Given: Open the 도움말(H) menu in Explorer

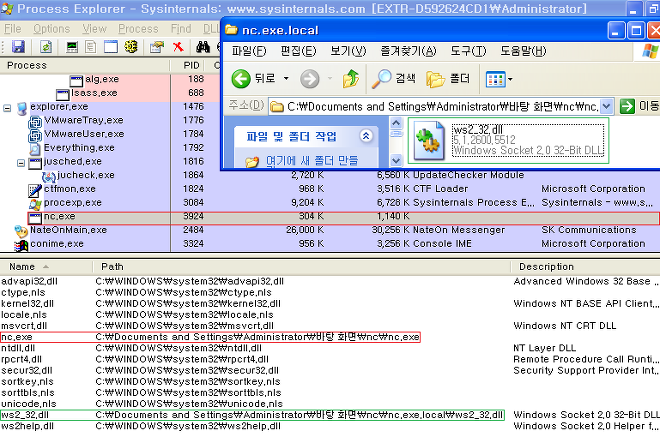Looking at the screenshot, I should 523,51.
